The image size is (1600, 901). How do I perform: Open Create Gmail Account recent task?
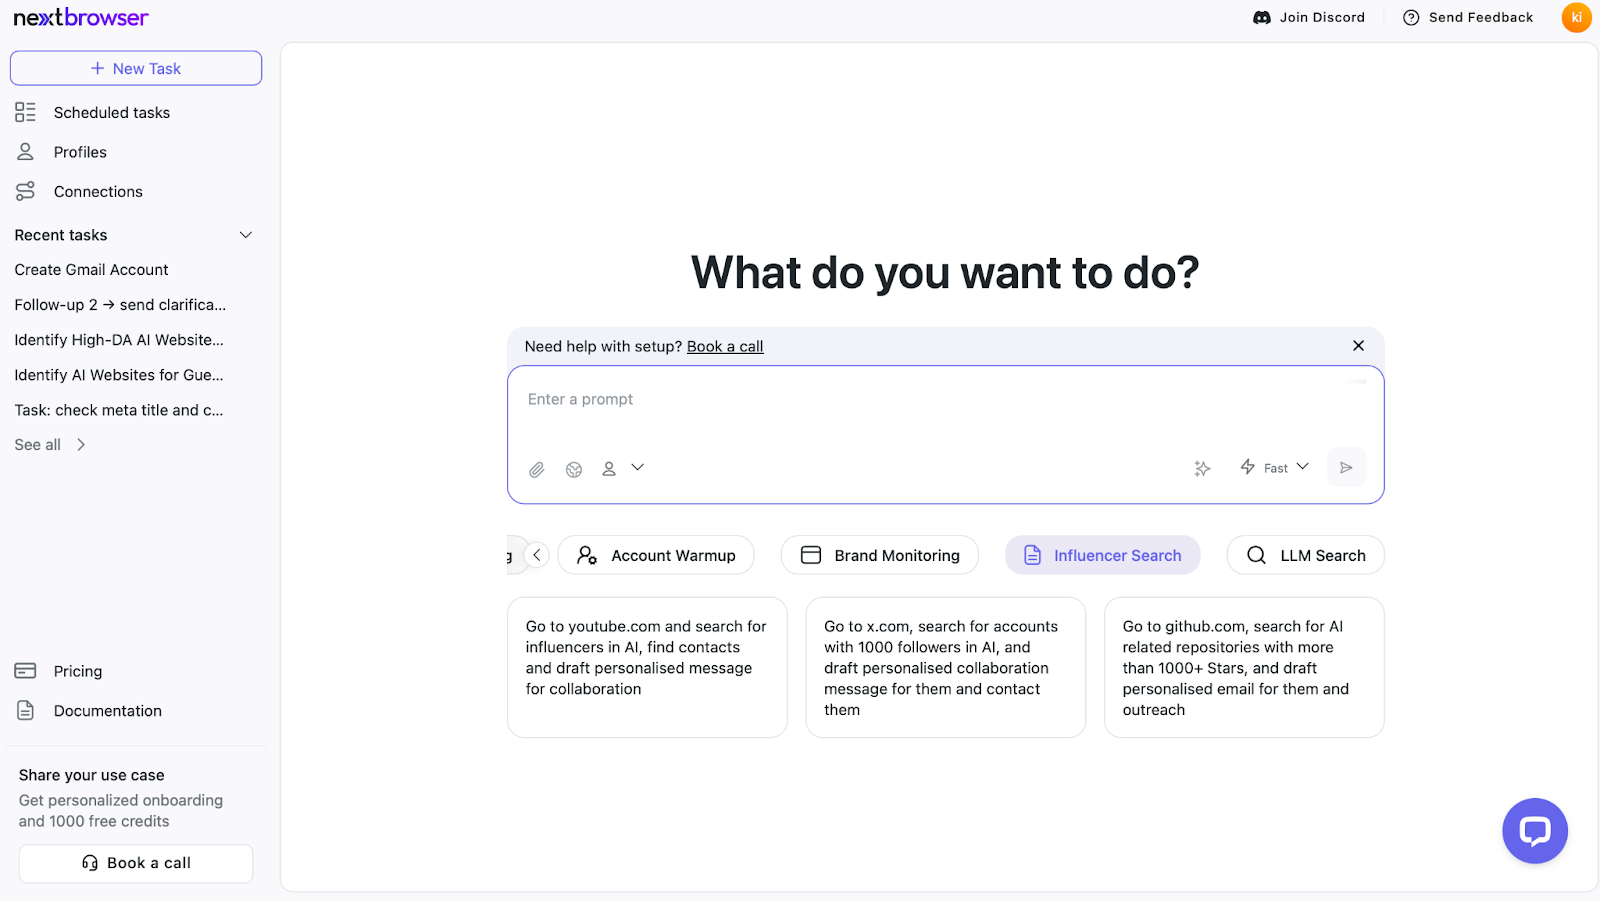tap(91, 270)
